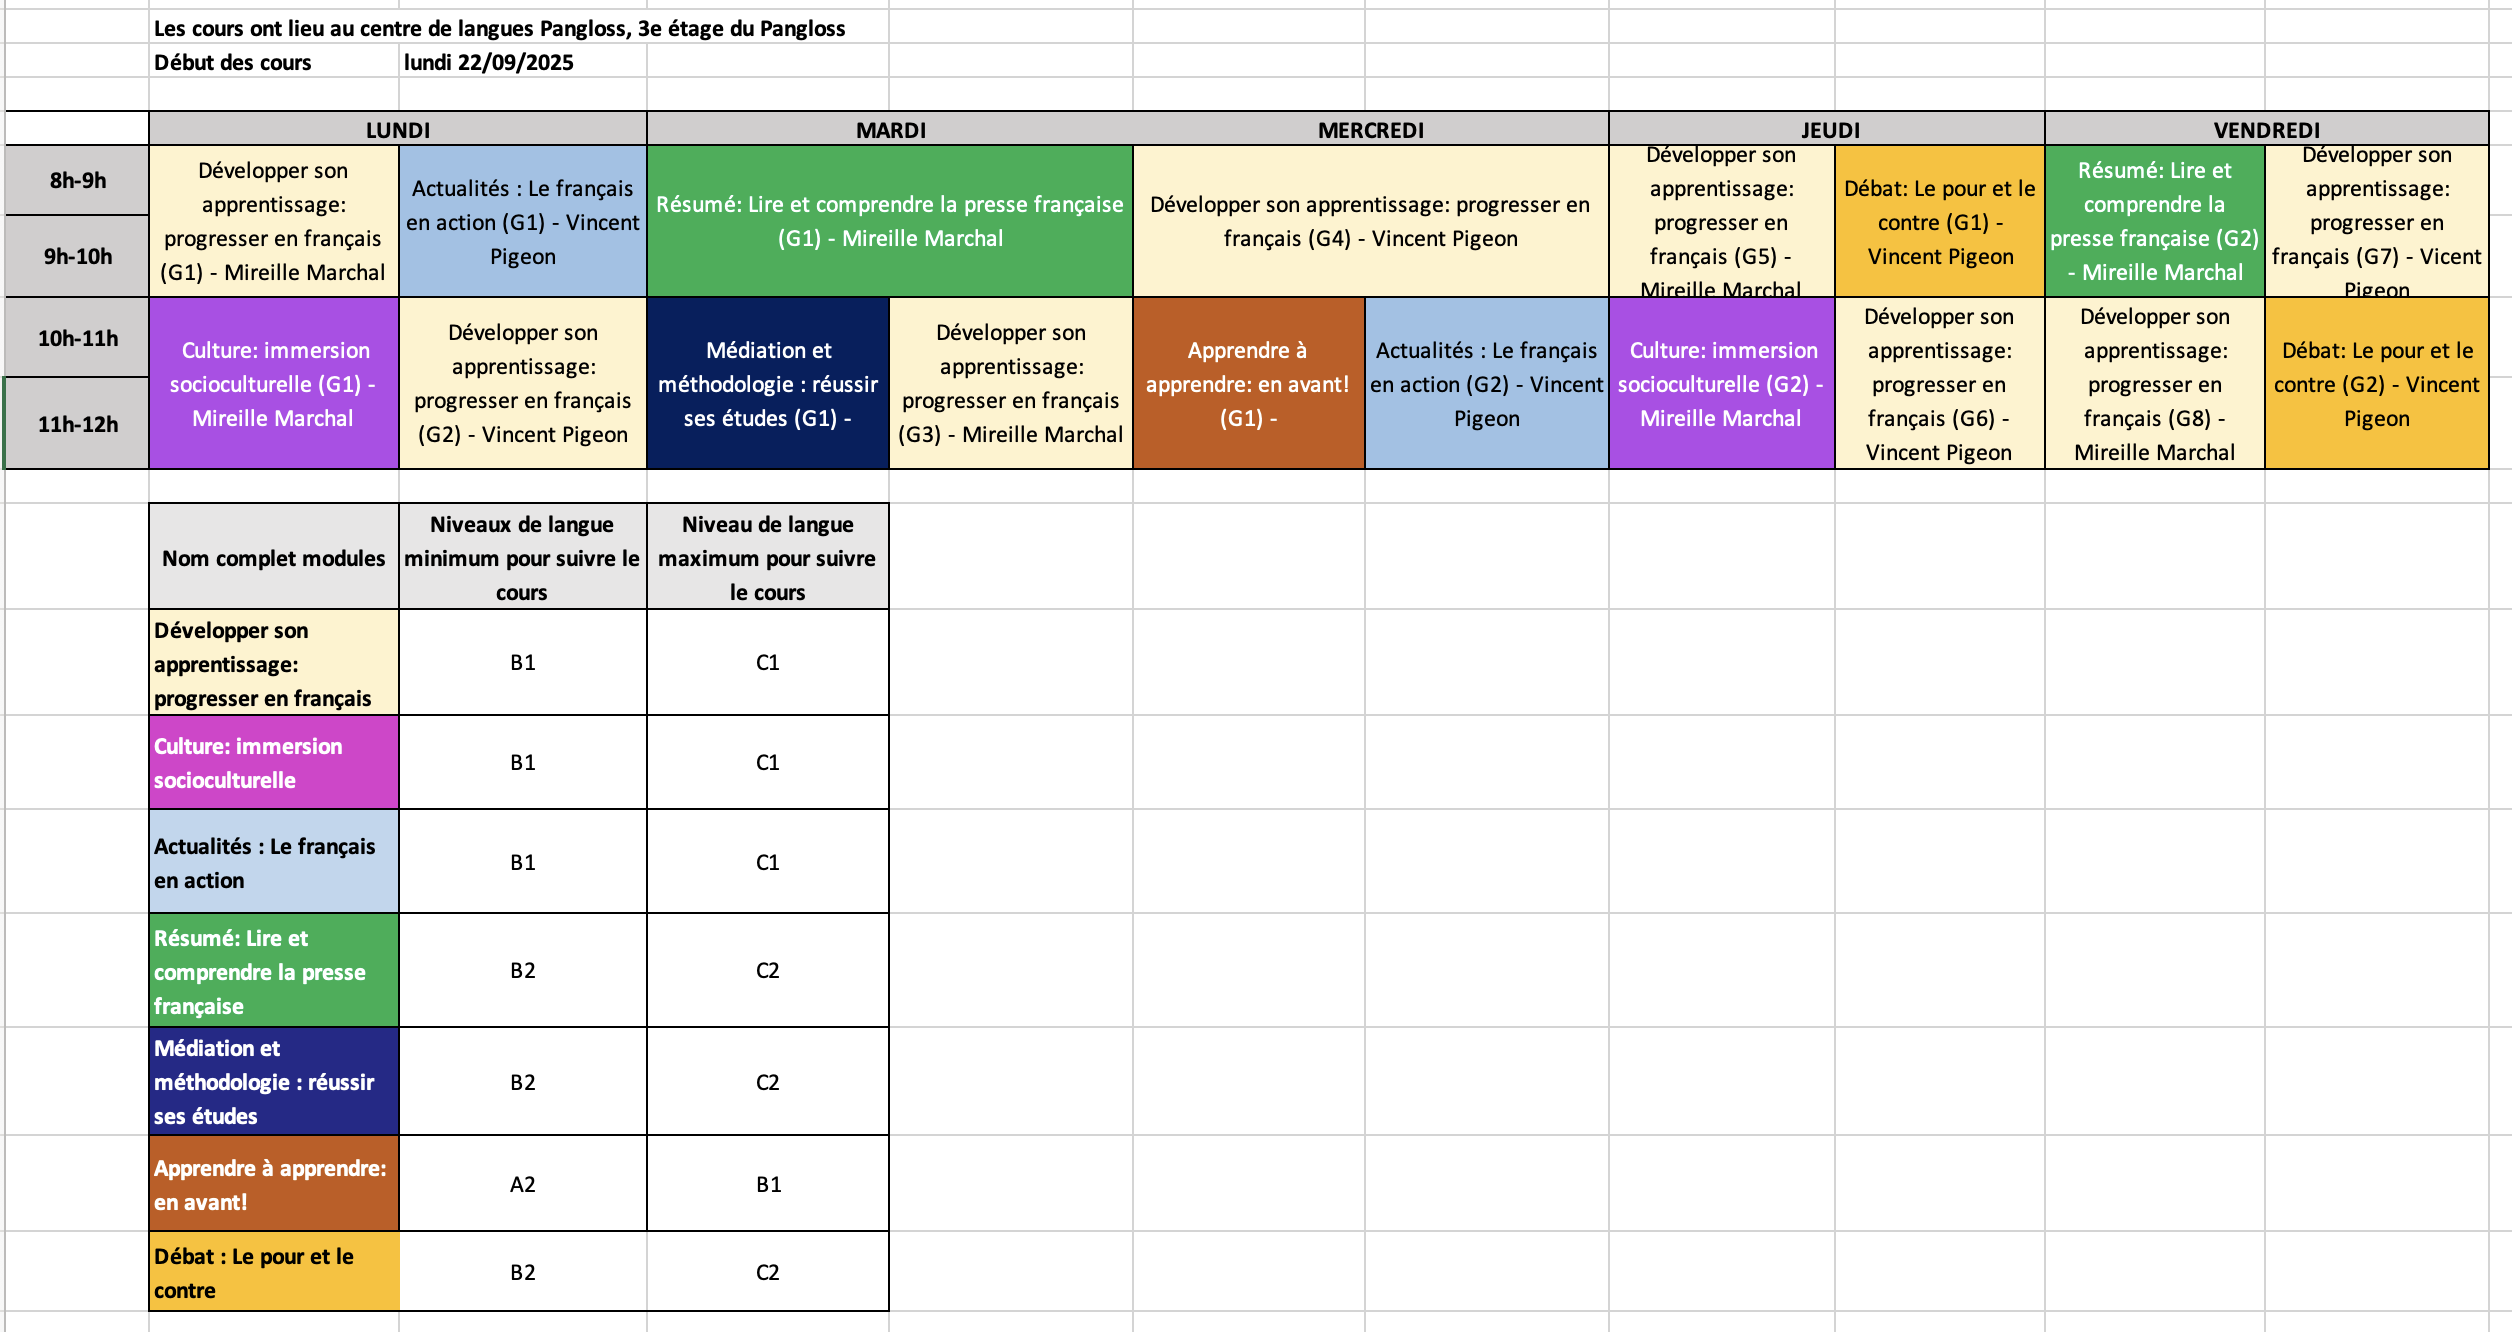Select legend row 'Actualités : Le français en action'
This screenshot has height=1332, width=2512.
point(274,862)
